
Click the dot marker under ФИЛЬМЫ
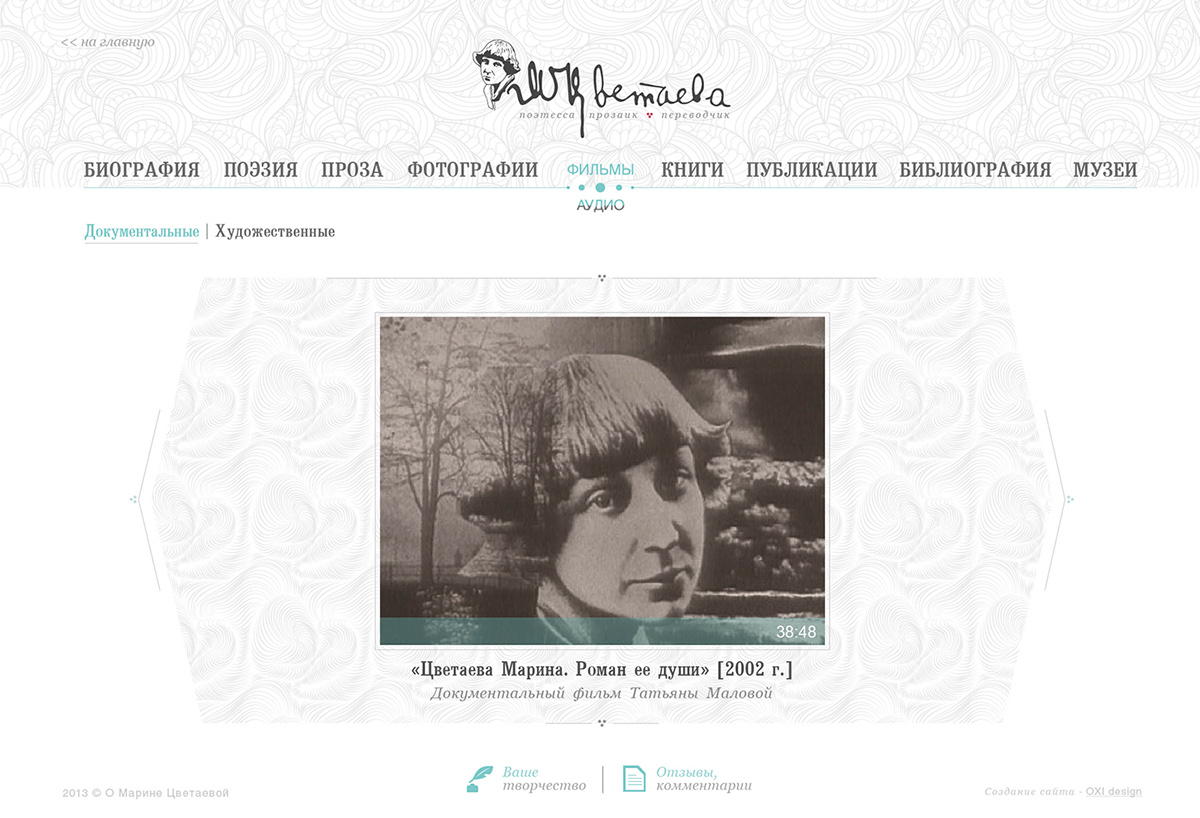tap(600, 188)
